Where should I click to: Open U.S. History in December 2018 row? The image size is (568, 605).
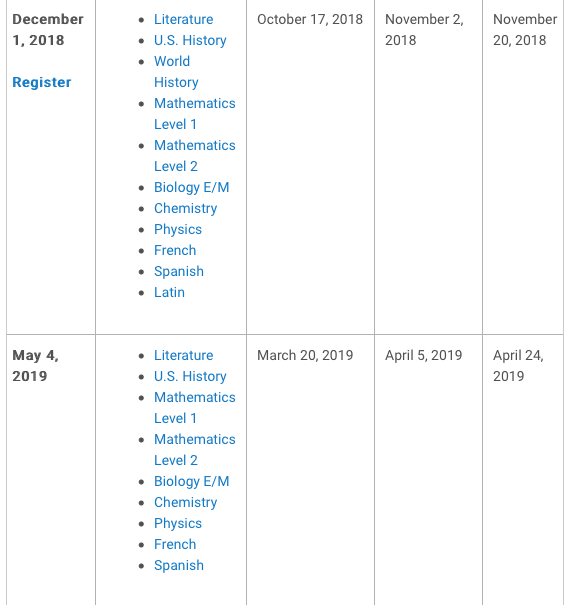pyautogui.click(x=190, y=40)
